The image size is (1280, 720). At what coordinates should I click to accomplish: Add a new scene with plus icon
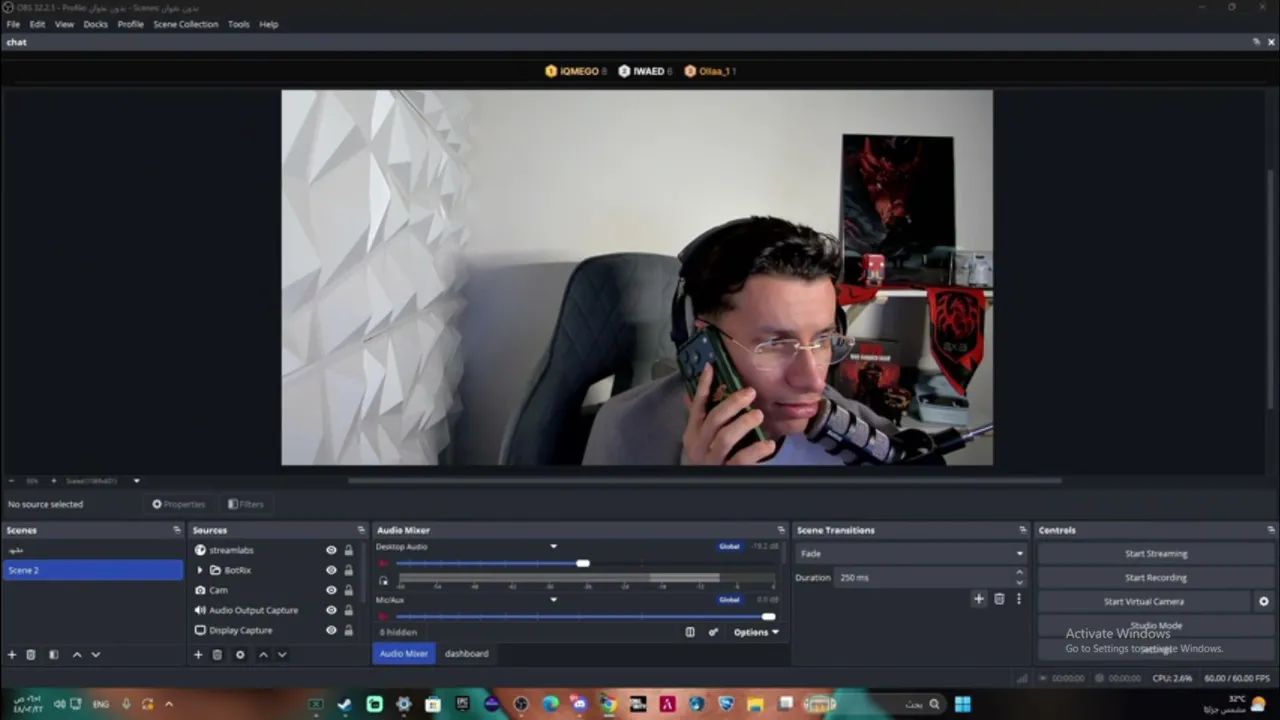(12, 655)
